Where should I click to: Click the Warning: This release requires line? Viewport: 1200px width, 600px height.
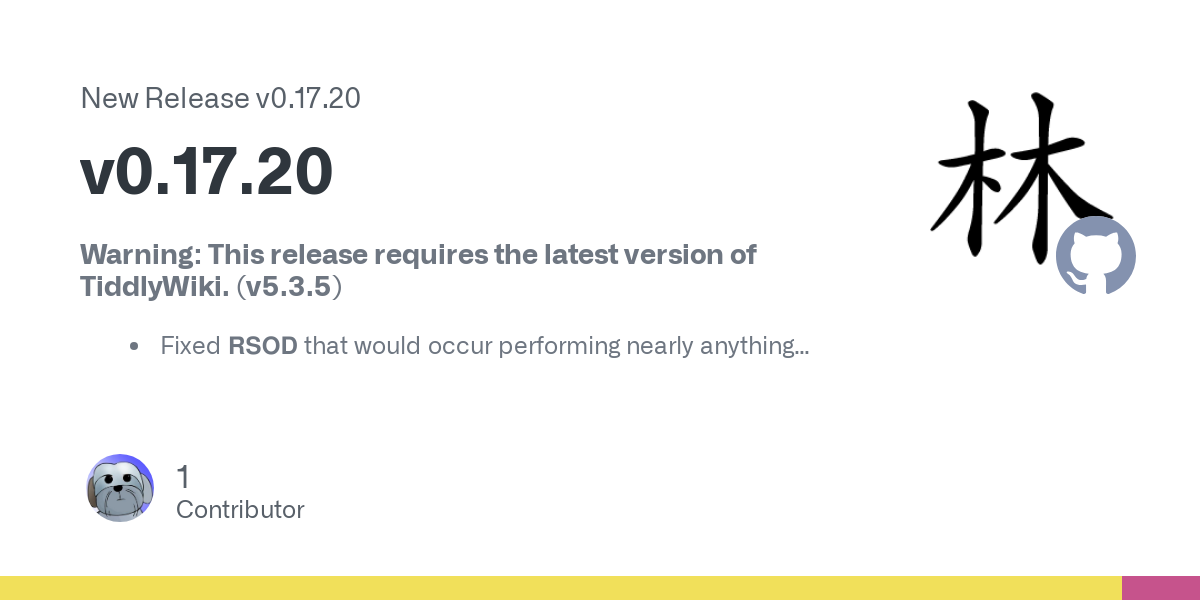[x=418, y=255]
